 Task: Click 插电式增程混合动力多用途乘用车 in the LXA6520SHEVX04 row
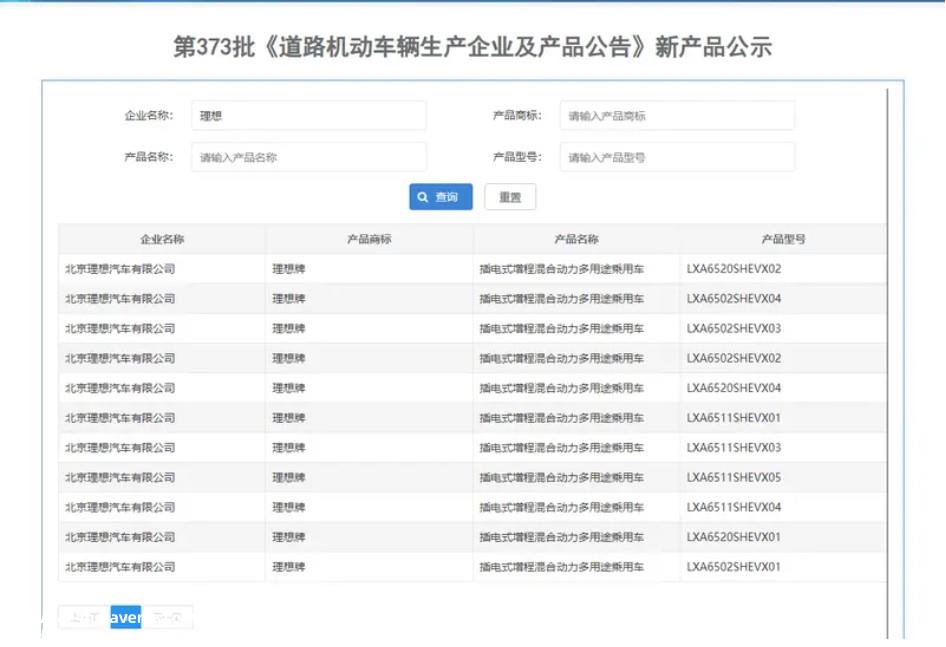[x=561, y=387]
